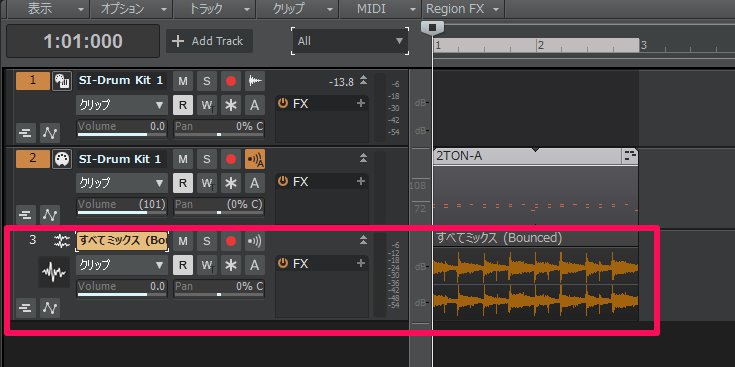Viewport: 735px width, 367px height.
Task: Open the トラック menu
Action: [214, 8]
